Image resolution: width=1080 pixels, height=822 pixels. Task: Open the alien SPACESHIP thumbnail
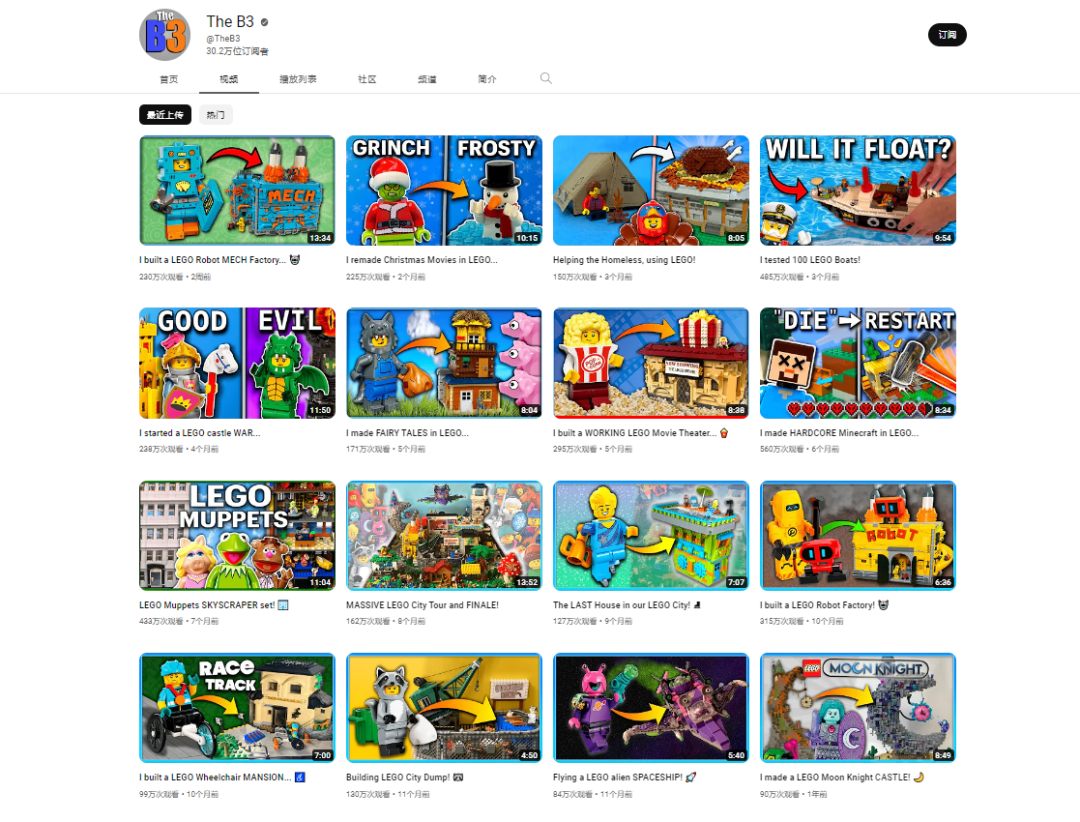(x=651, y=708)
